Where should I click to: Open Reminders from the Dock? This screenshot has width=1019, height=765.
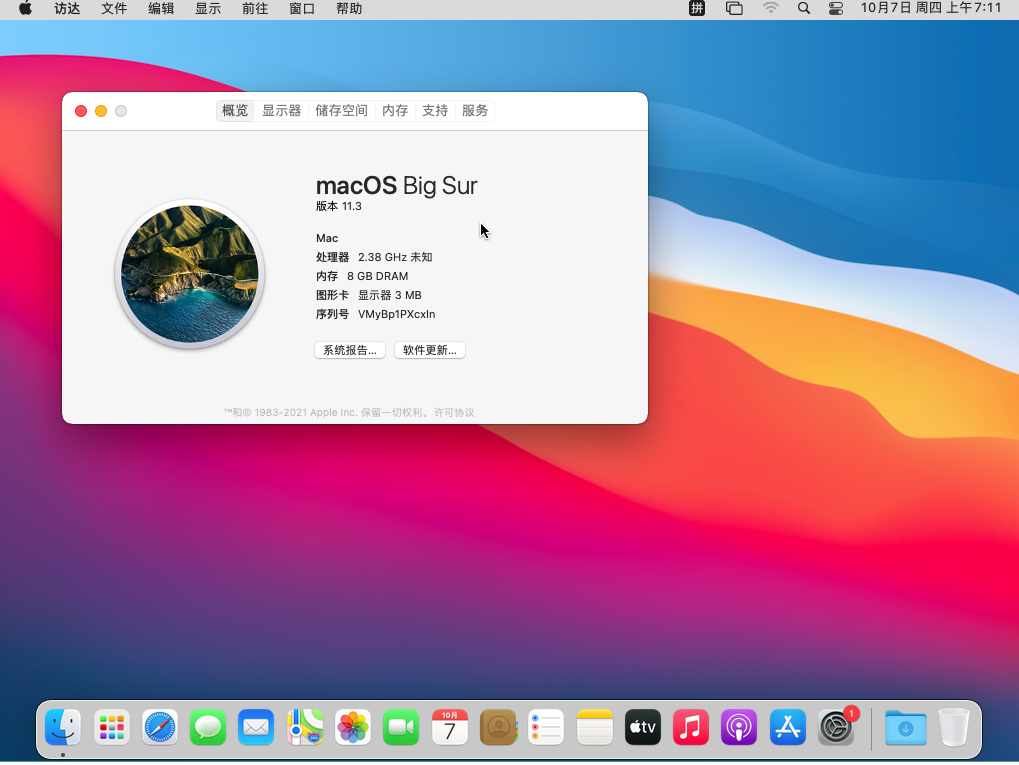pyautogui.click(x=546, y=727)
